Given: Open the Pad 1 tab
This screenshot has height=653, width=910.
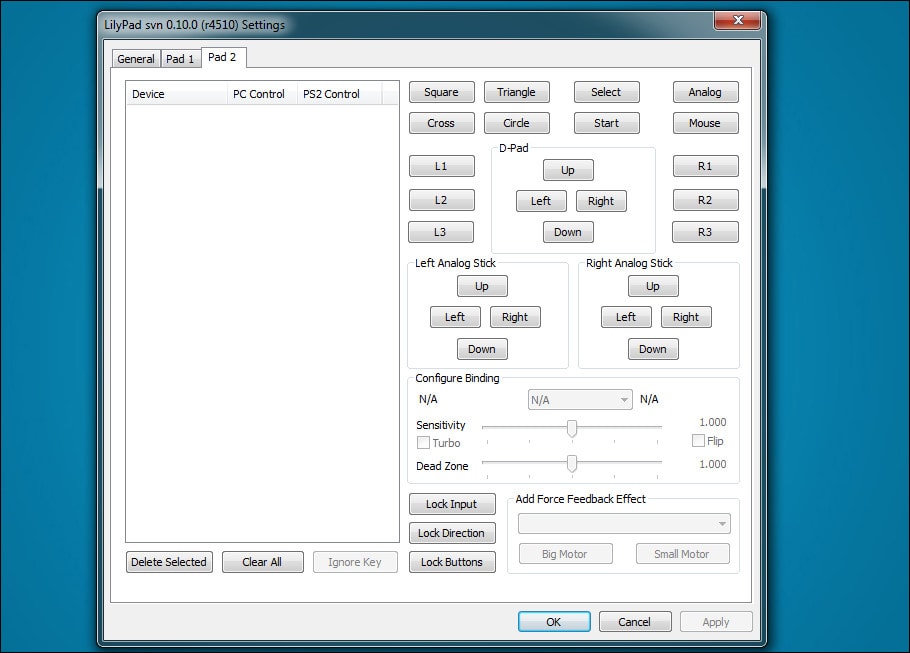Looking at the screenshot, I should tap(180, 59).
